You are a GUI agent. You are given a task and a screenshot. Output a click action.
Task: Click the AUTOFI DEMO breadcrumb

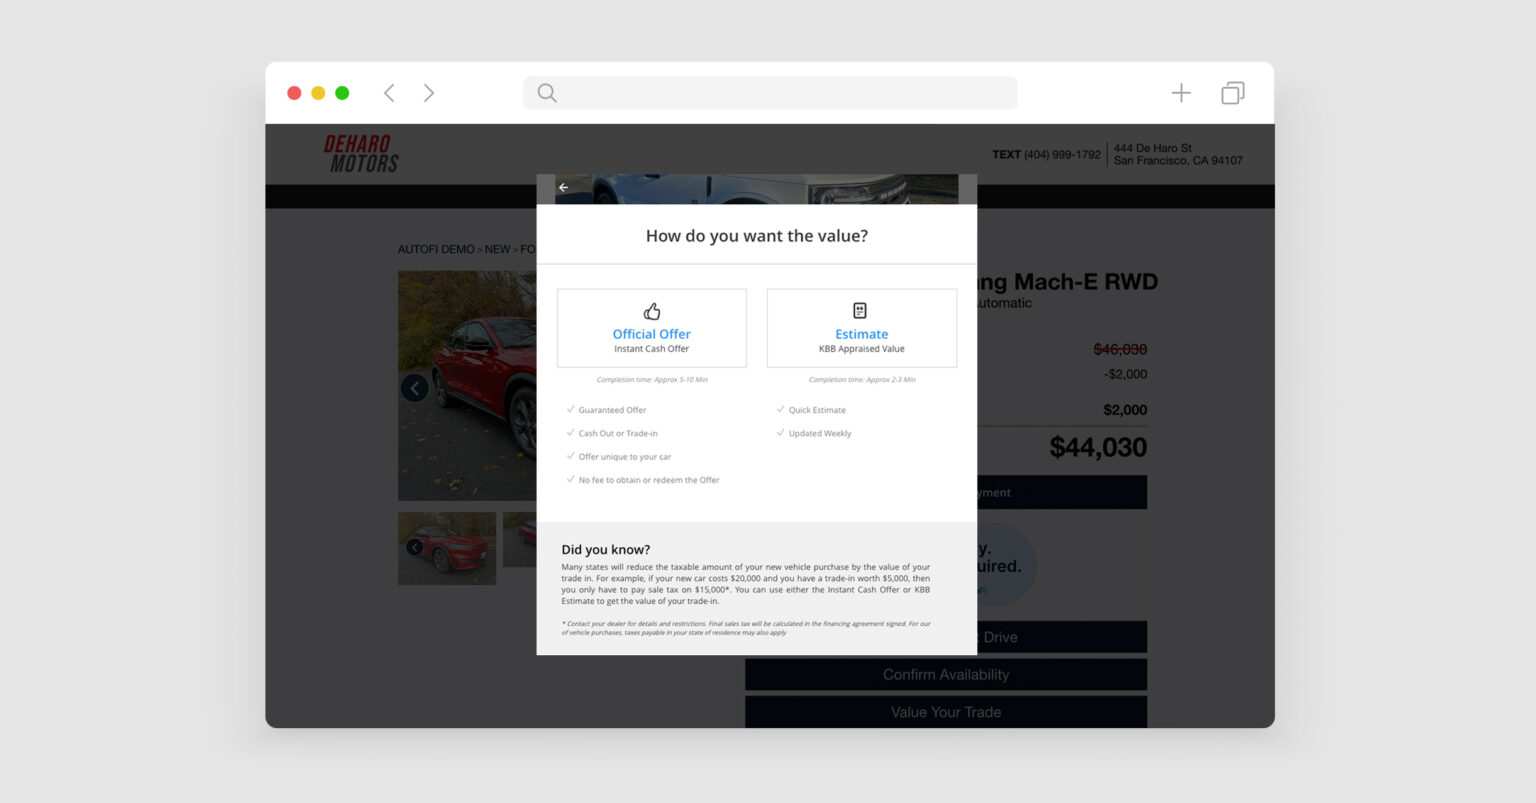coord(436,249)
